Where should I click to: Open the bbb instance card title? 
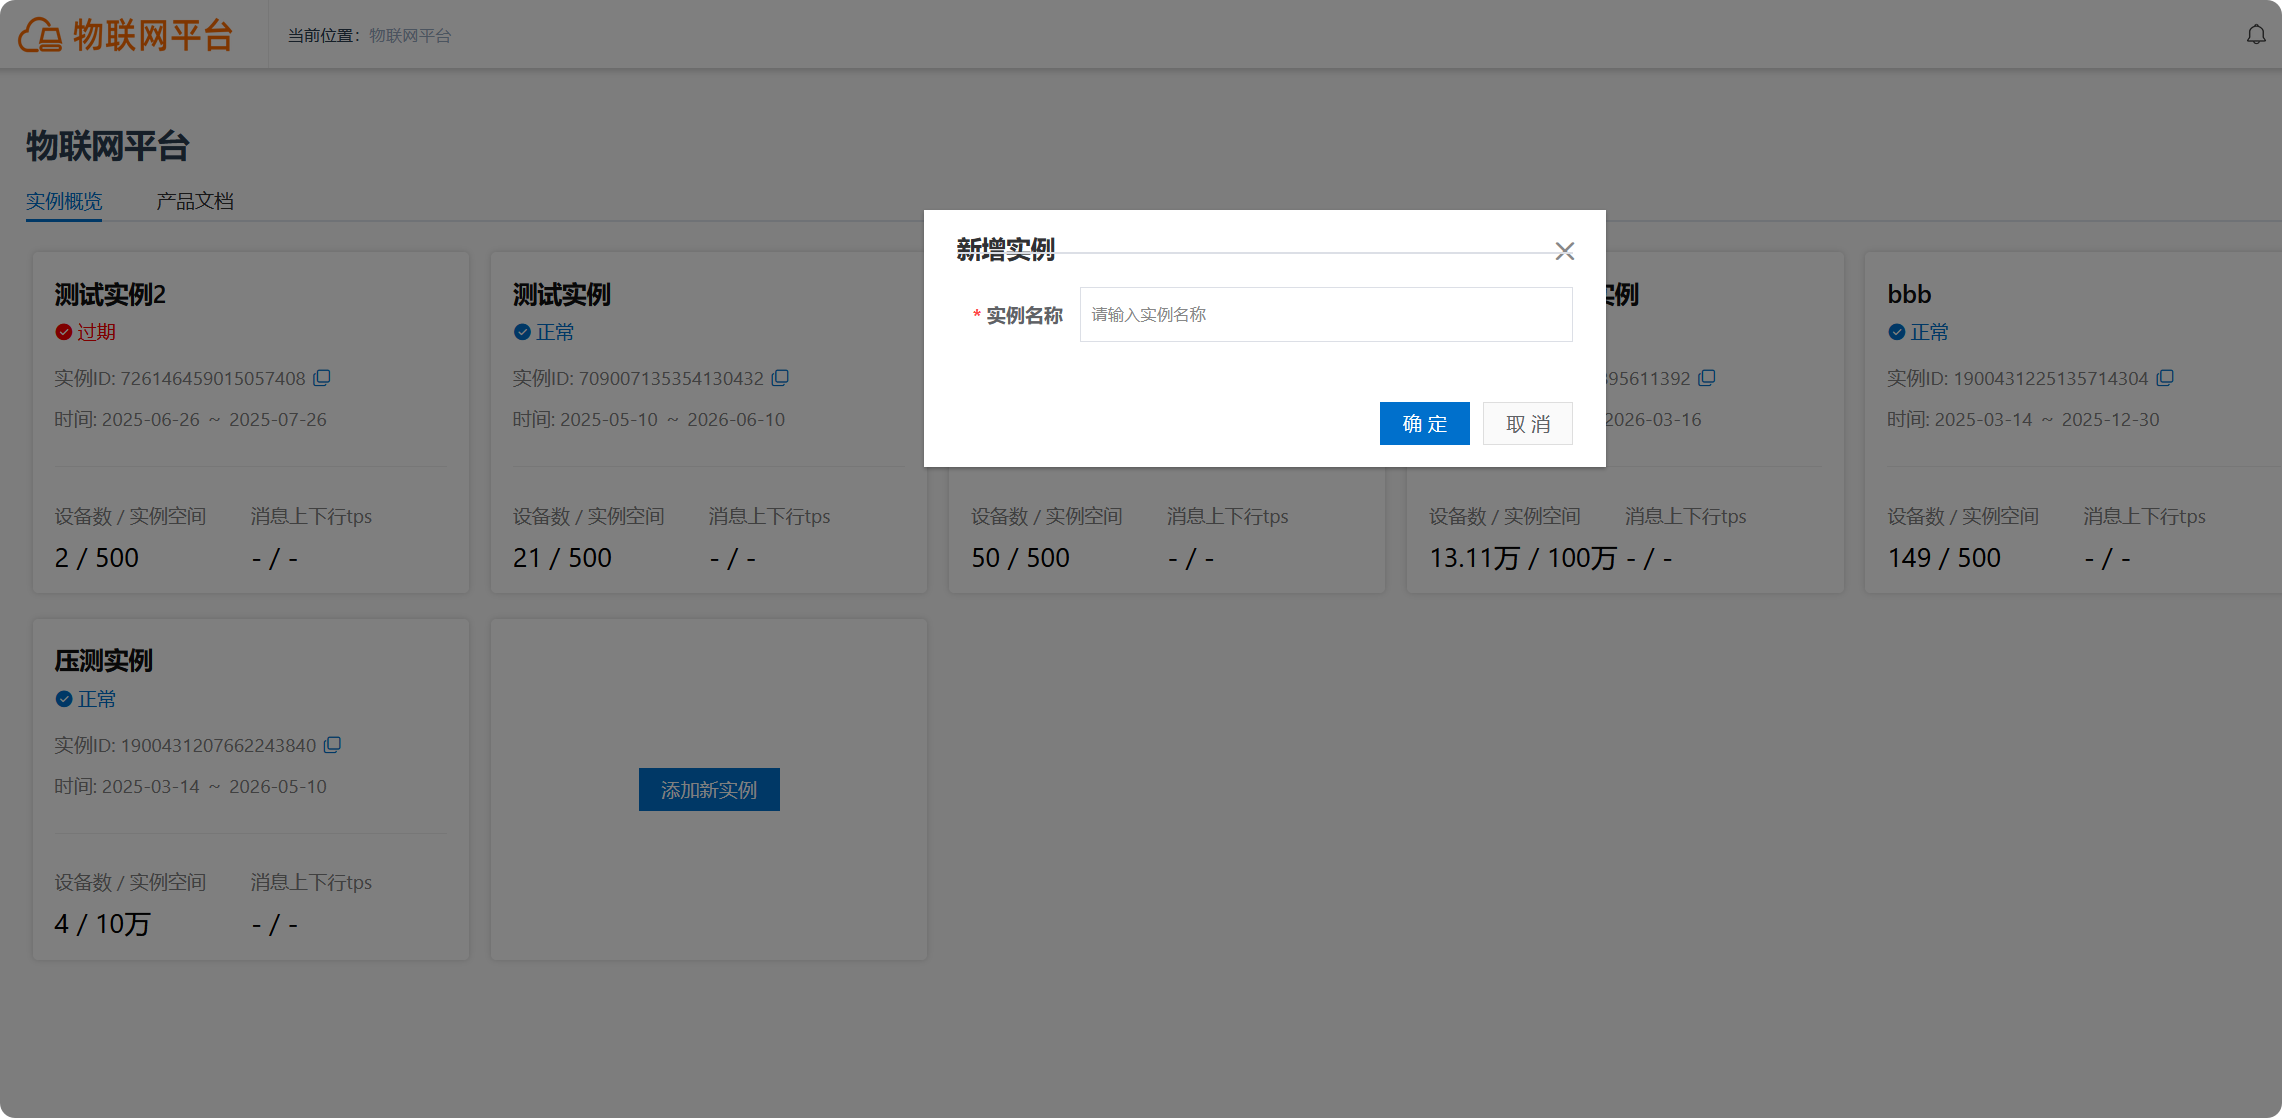click(1909, 295)
